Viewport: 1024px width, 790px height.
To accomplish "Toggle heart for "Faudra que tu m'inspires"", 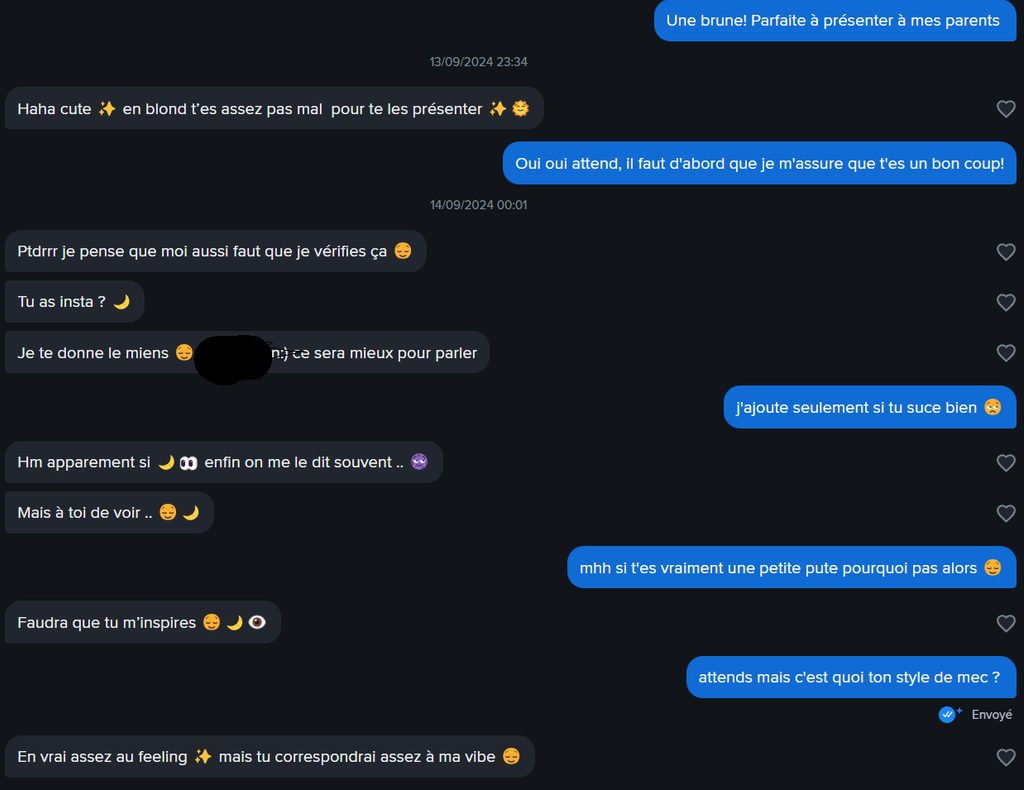I will pyautogui.click(x=1006, y=623).
